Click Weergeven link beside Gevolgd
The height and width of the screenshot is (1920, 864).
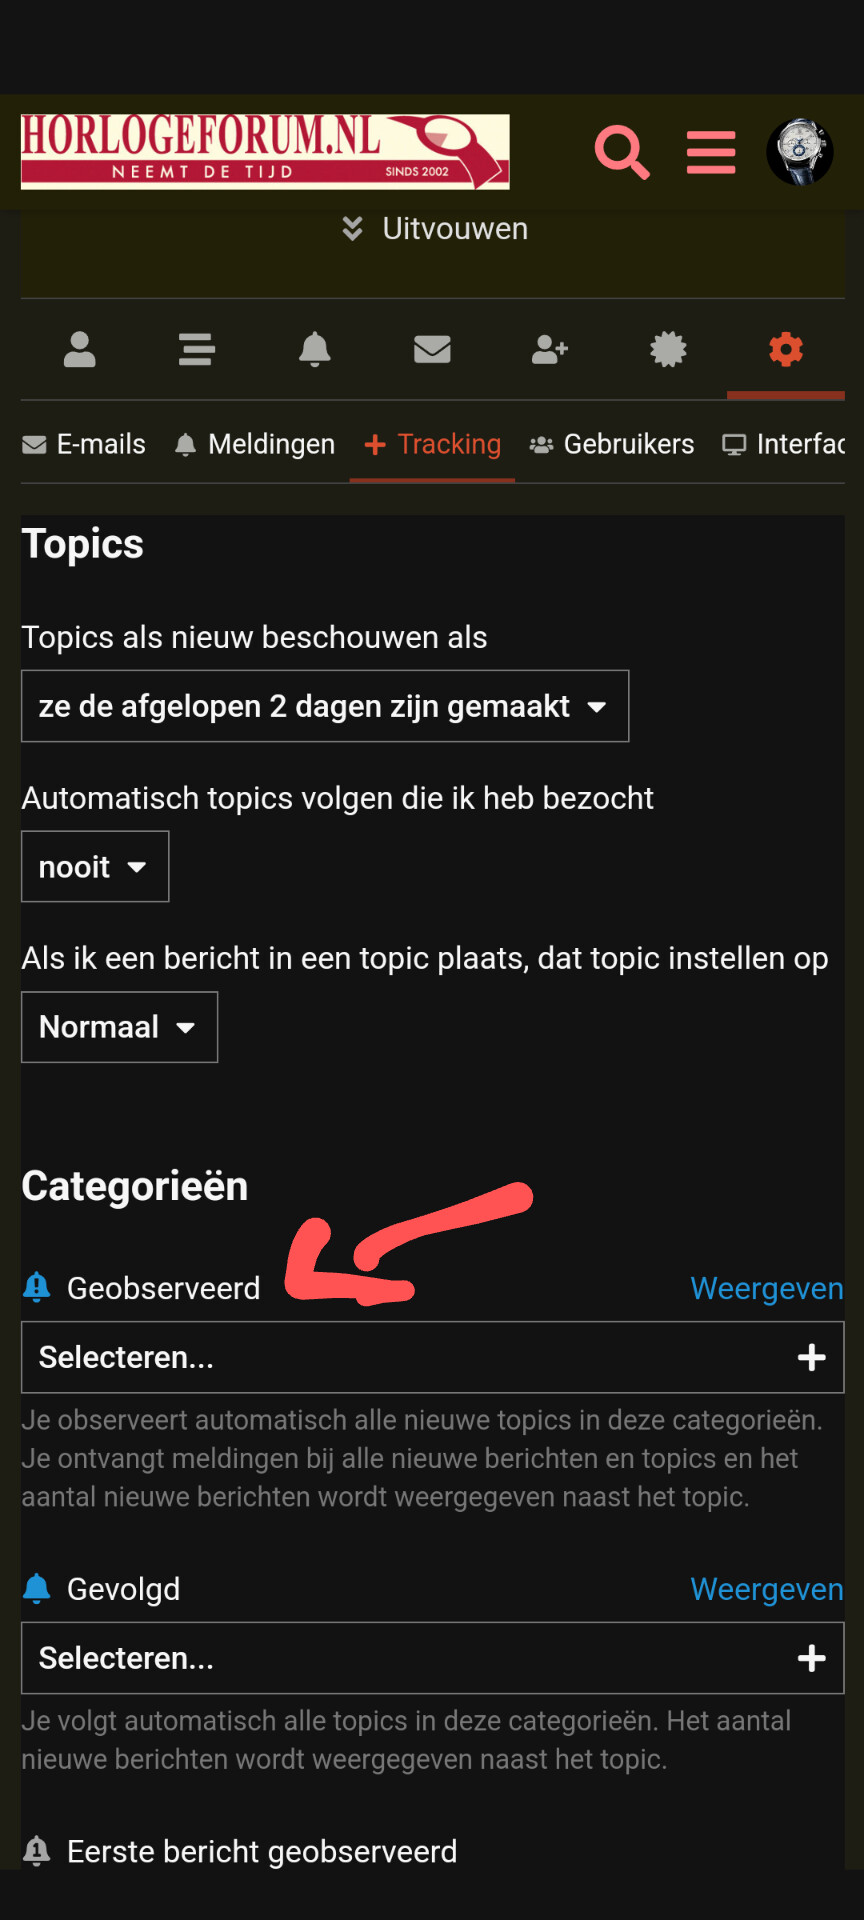767,1589
